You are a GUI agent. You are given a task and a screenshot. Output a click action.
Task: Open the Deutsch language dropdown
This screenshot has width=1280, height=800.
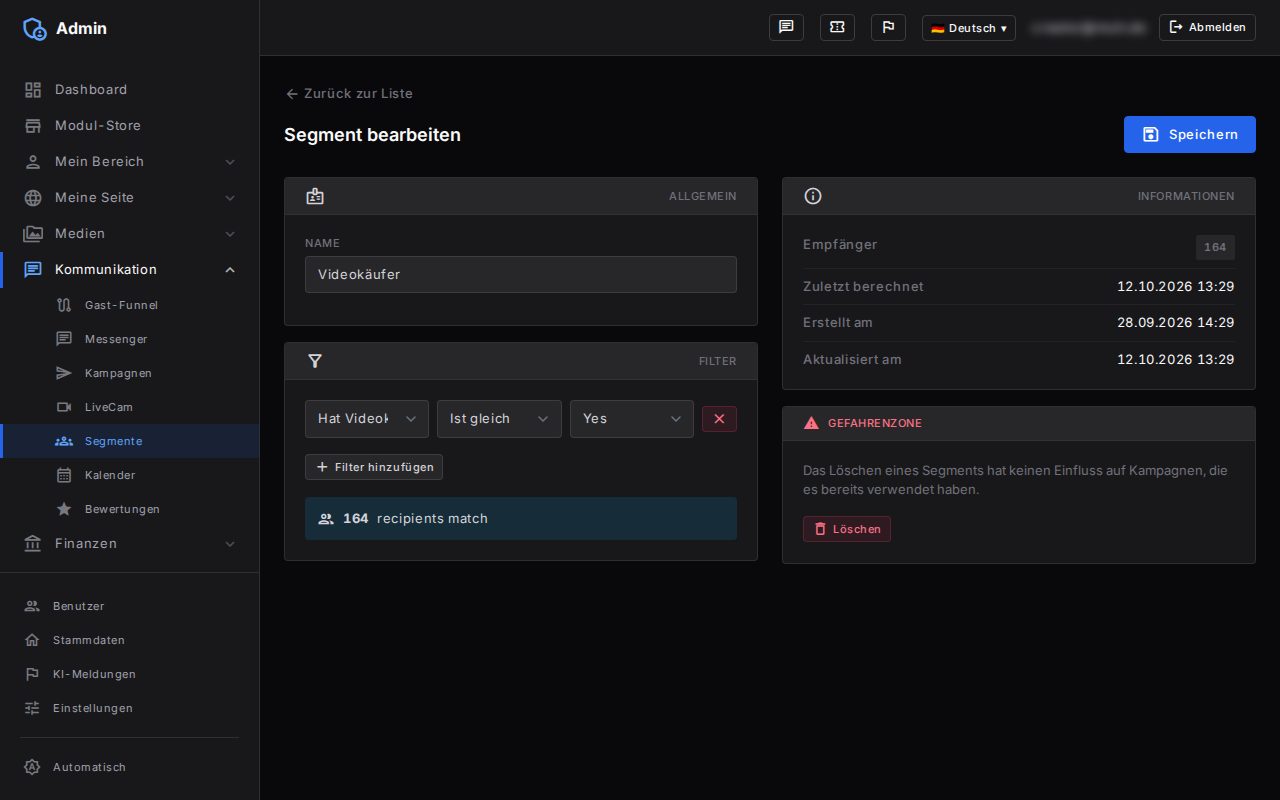(x=968, y=28)
